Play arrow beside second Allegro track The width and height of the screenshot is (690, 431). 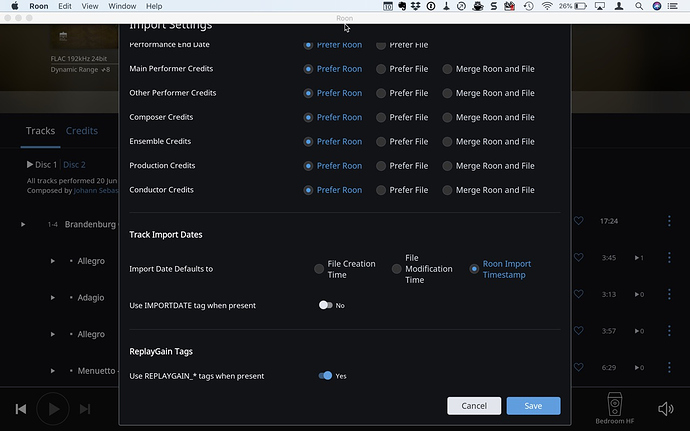coord(52,334)
